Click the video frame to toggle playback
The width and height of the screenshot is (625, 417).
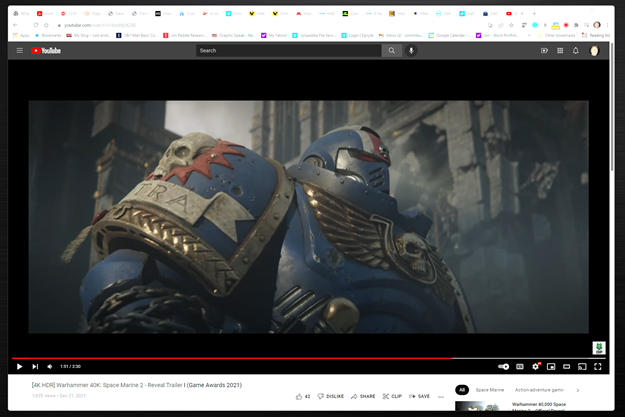[309, 216]
